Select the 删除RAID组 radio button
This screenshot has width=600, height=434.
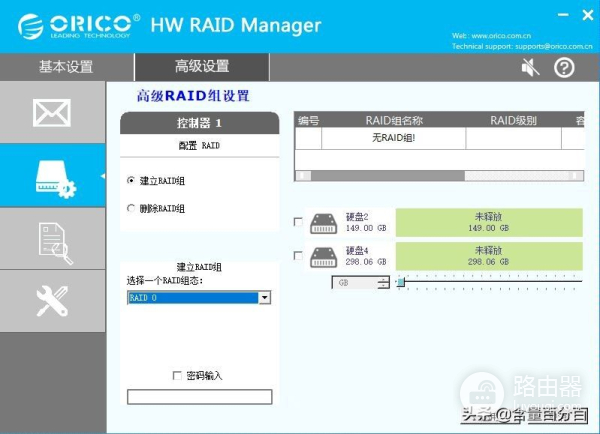click(x=131, y=208)
